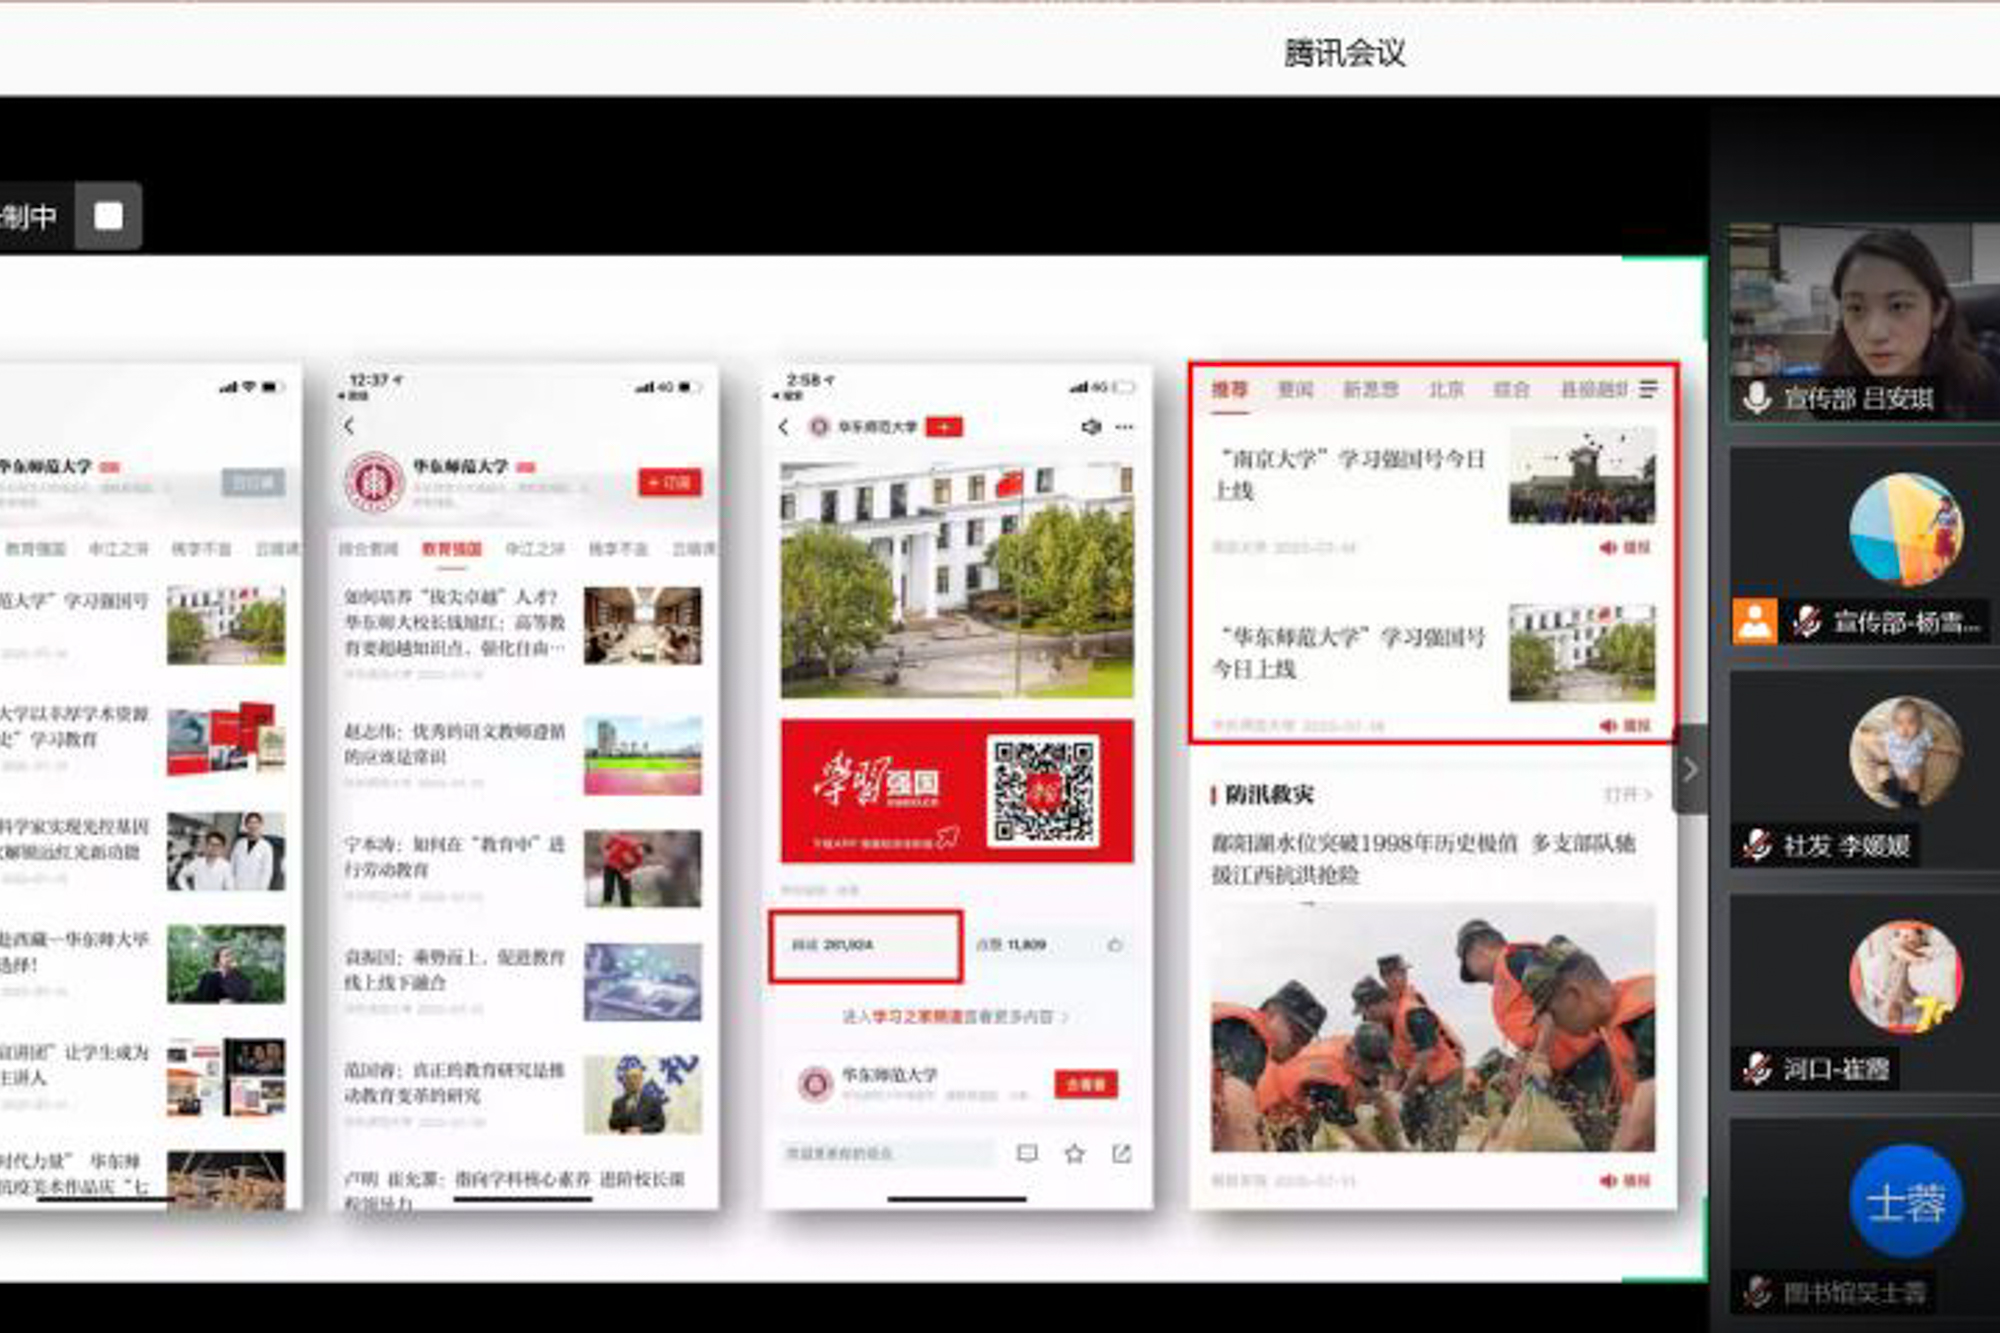
Task: Click the back chevron on second phone screen
Action: coord(349,426)
